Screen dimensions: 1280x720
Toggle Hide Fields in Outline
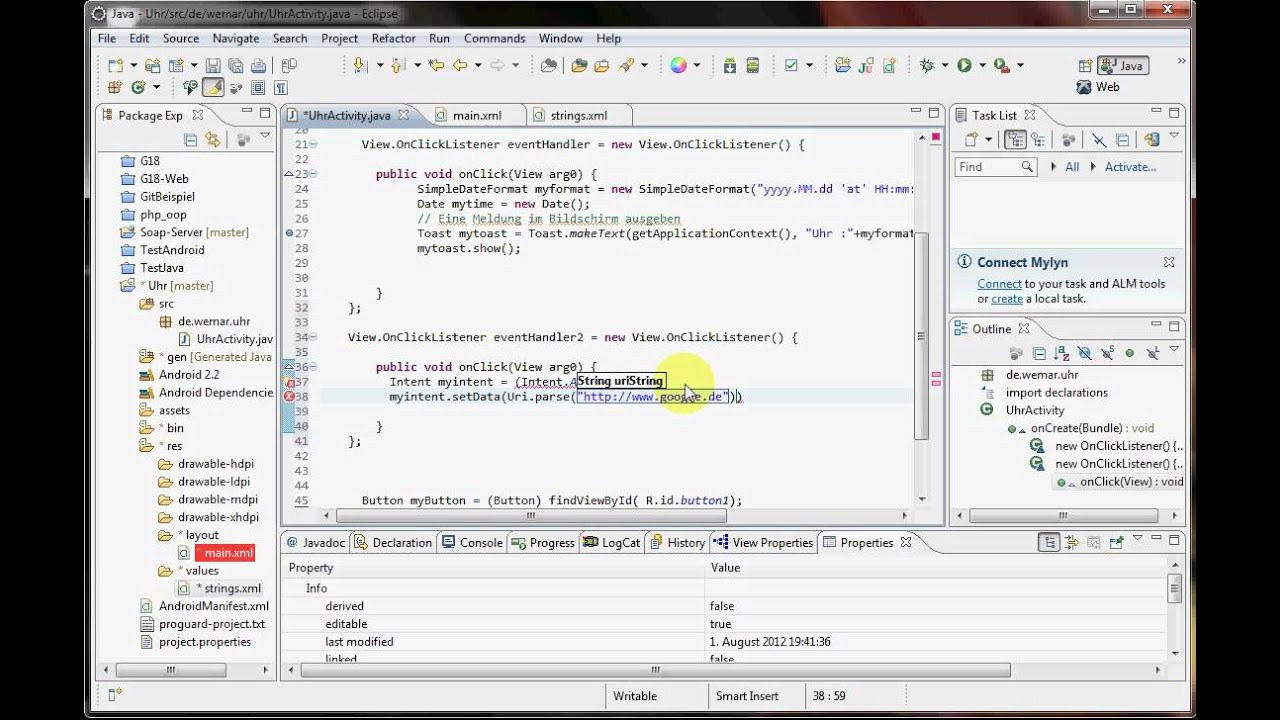click(x=1085, y=353)
